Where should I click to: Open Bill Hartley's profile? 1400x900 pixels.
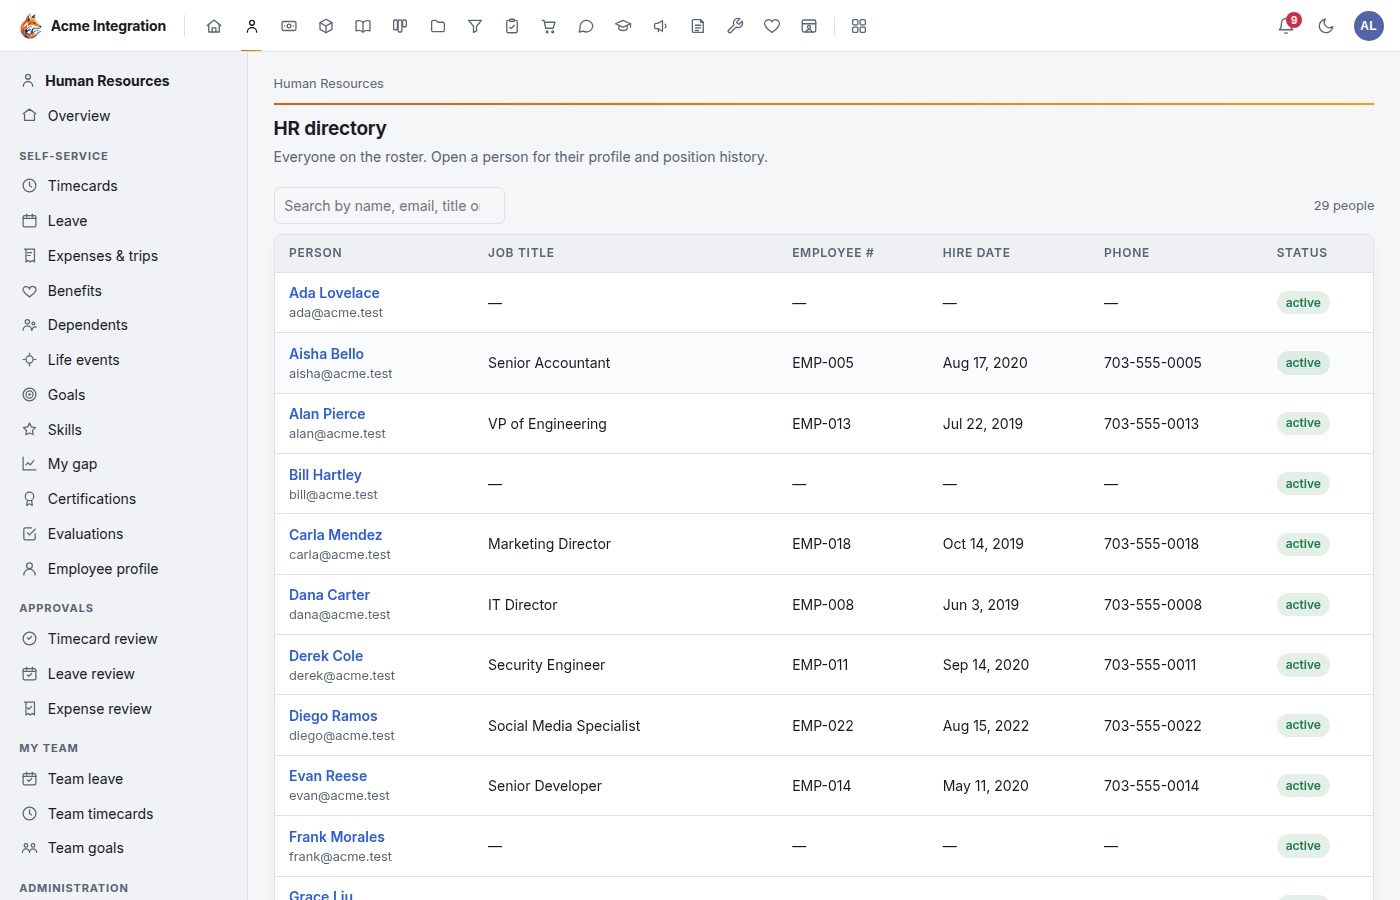[325, 475]
